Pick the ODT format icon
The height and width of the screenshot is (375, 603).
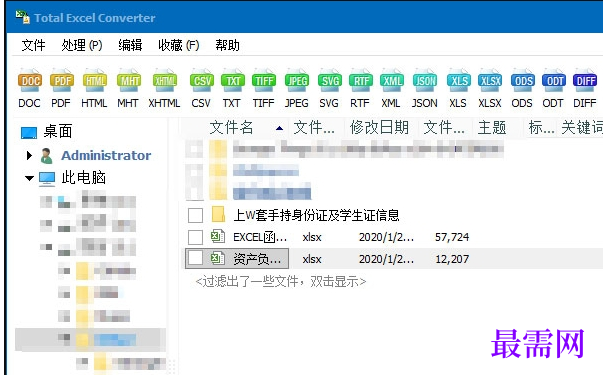[x=554, y=81]
